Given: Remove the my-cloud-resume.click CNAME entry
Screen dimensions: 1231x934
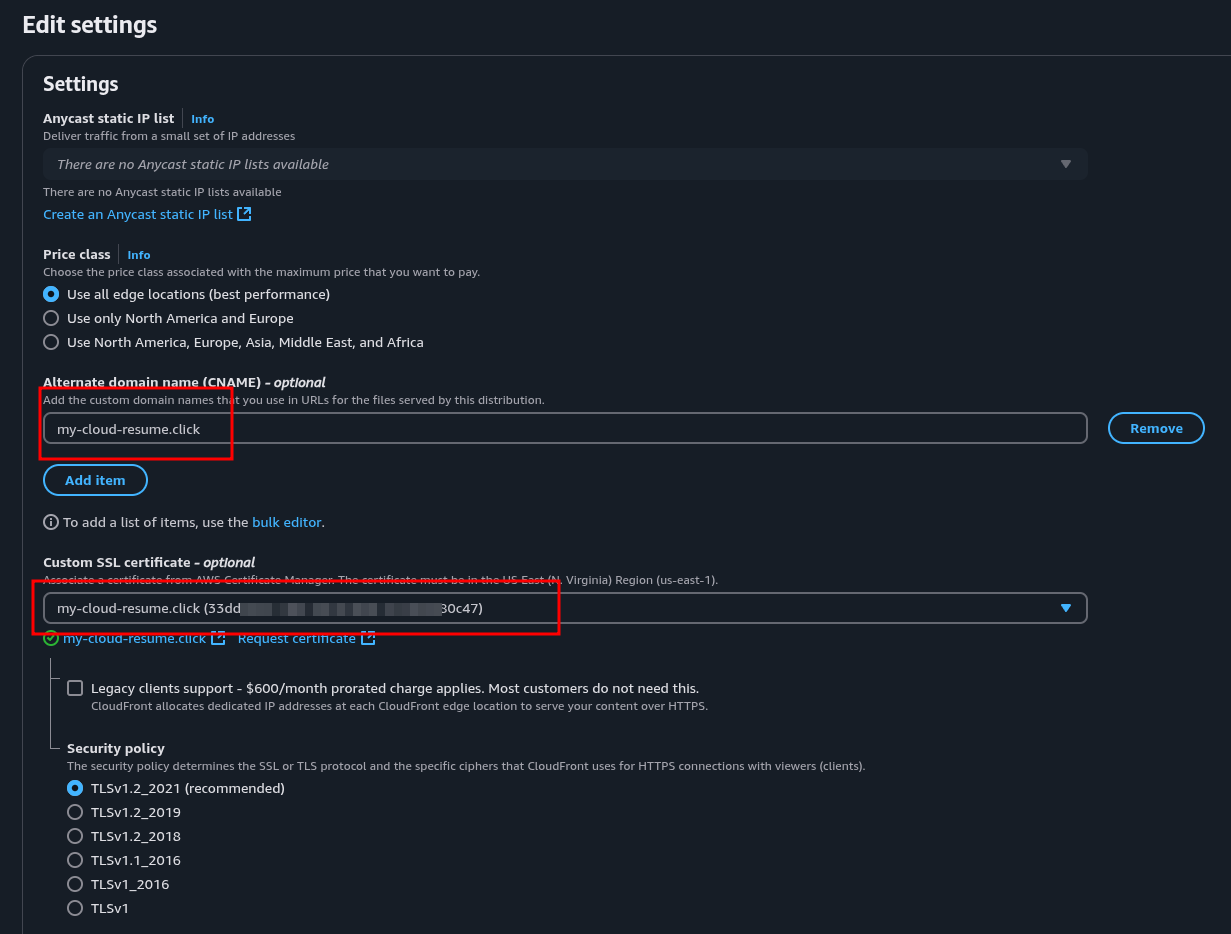Looking at the screenshot, I should [1155, 428].
